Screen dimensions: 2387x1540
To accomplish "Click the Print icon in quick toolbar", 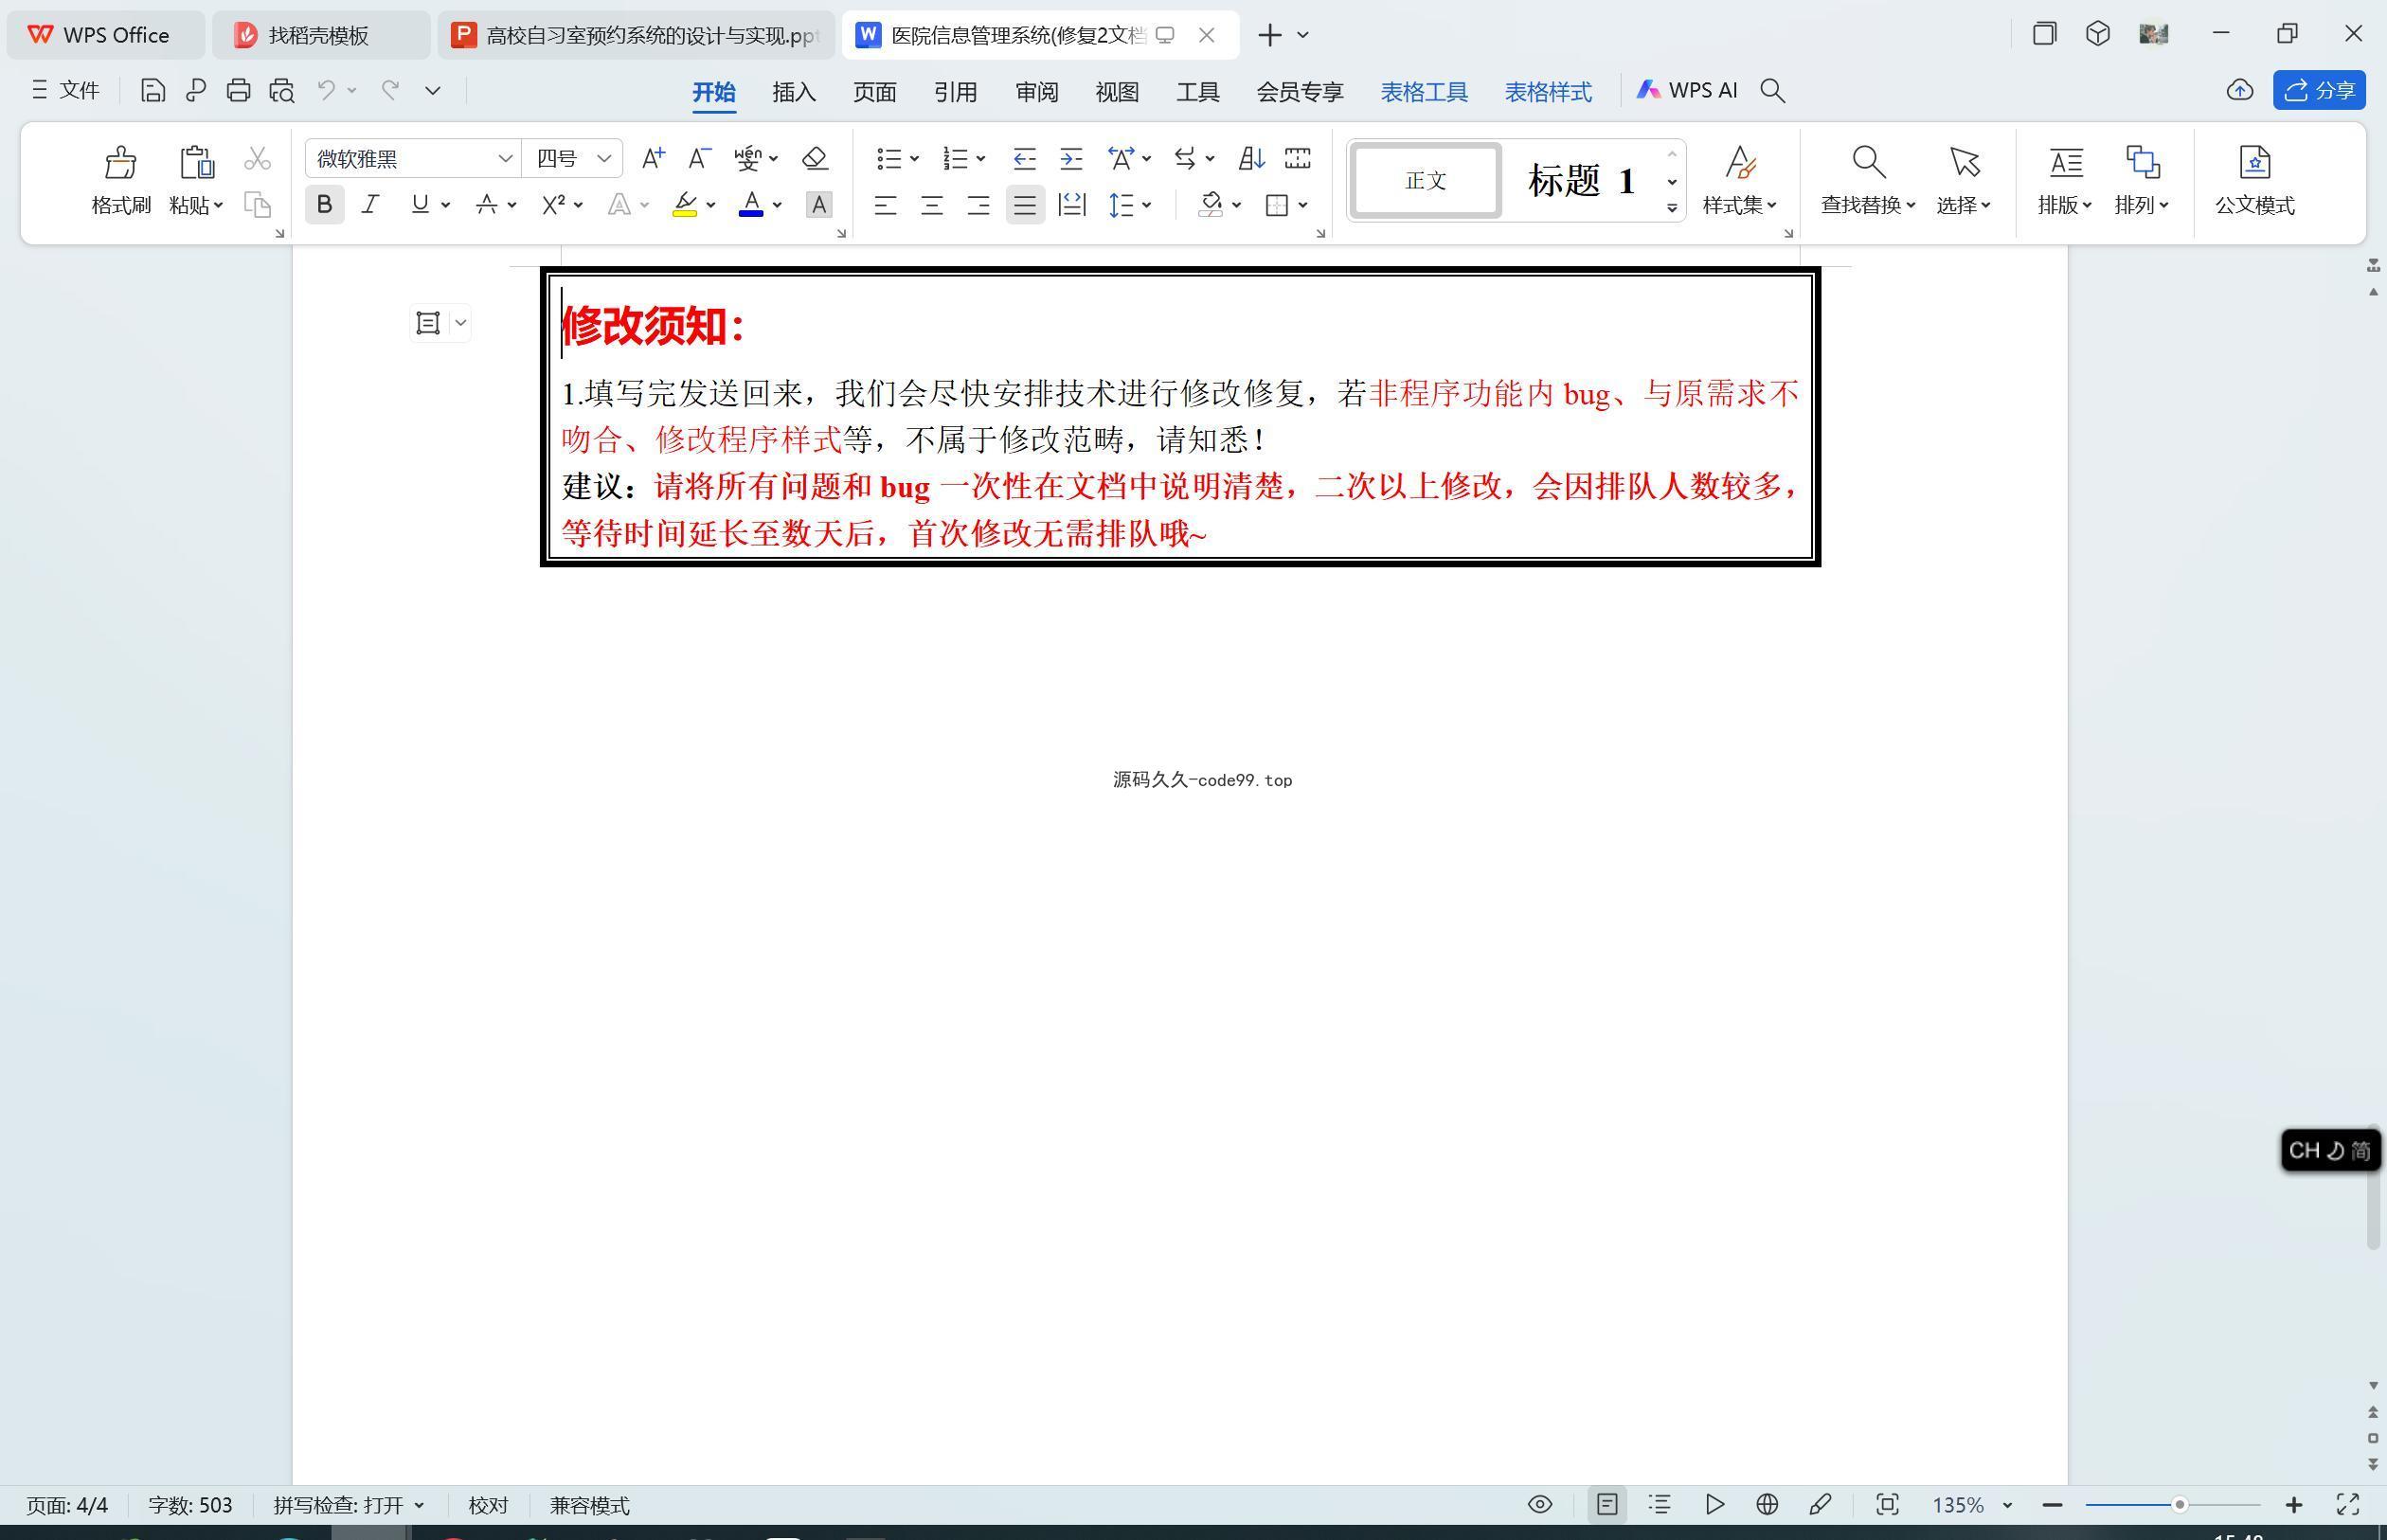I will 238,91.
